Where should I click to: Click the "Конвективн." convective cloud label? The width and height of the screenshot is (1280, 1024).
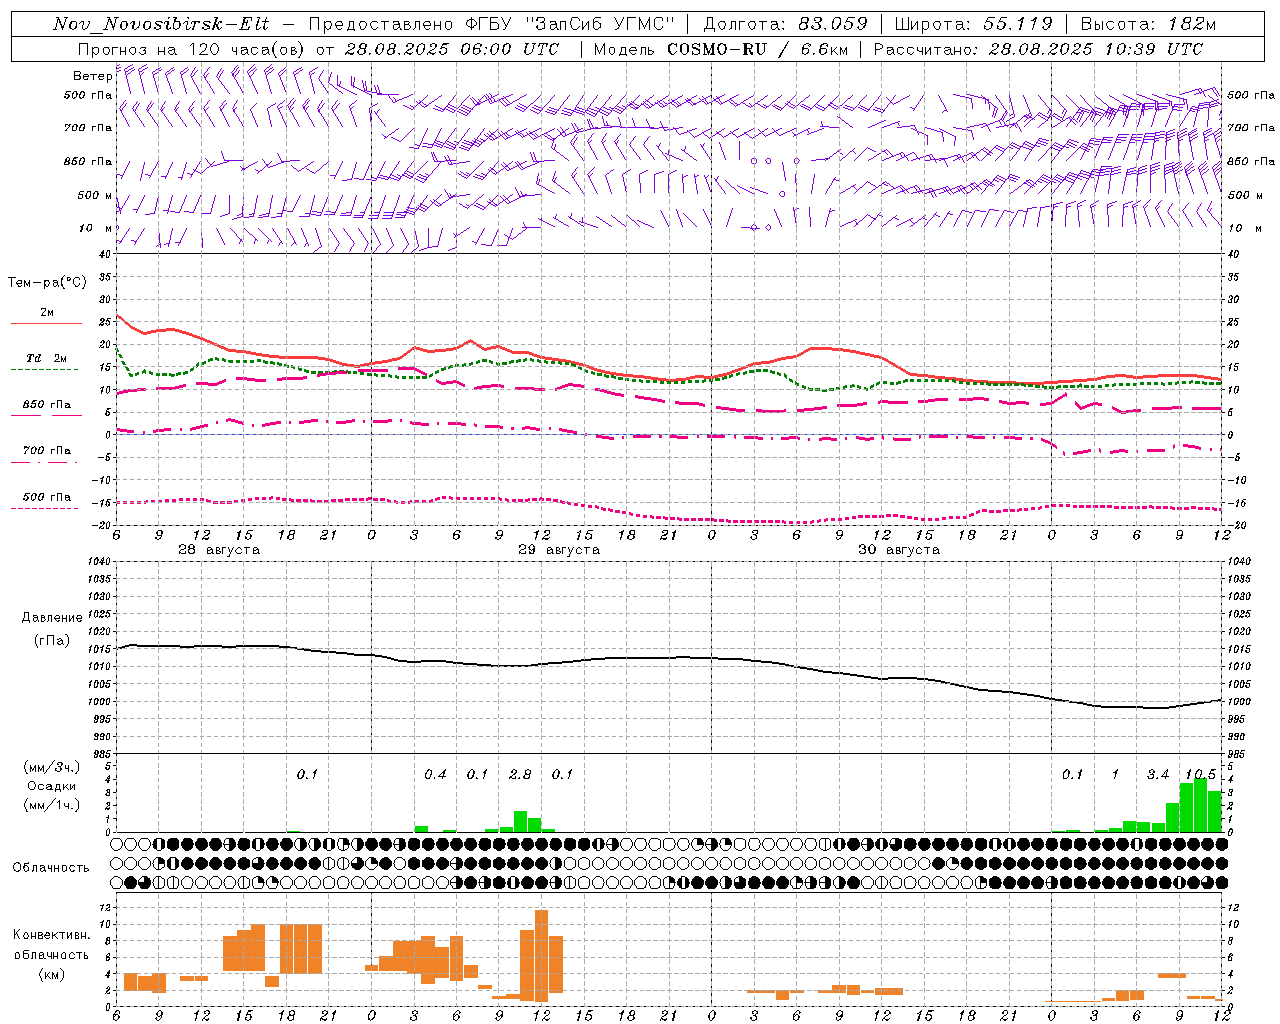(51, 935)
